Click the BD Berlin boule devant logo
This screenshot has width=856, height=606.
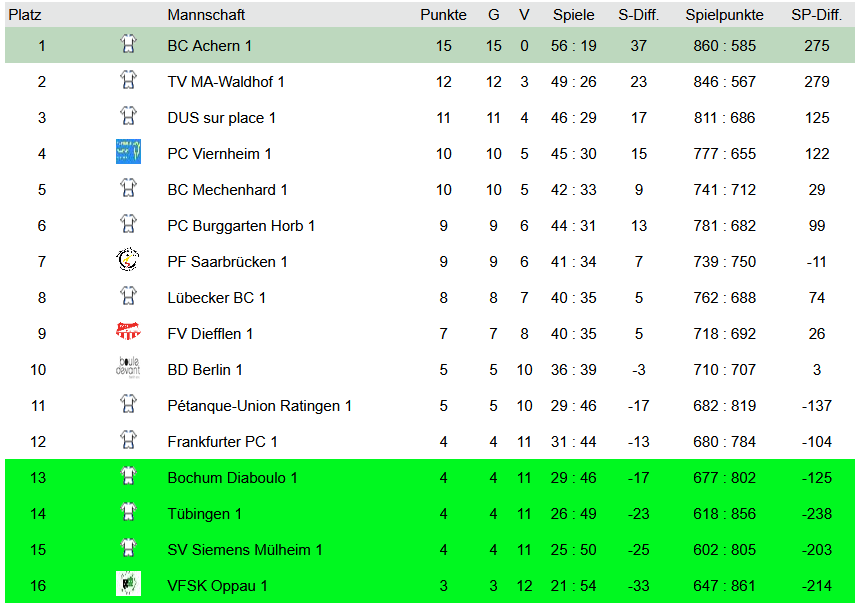(128, 367)
